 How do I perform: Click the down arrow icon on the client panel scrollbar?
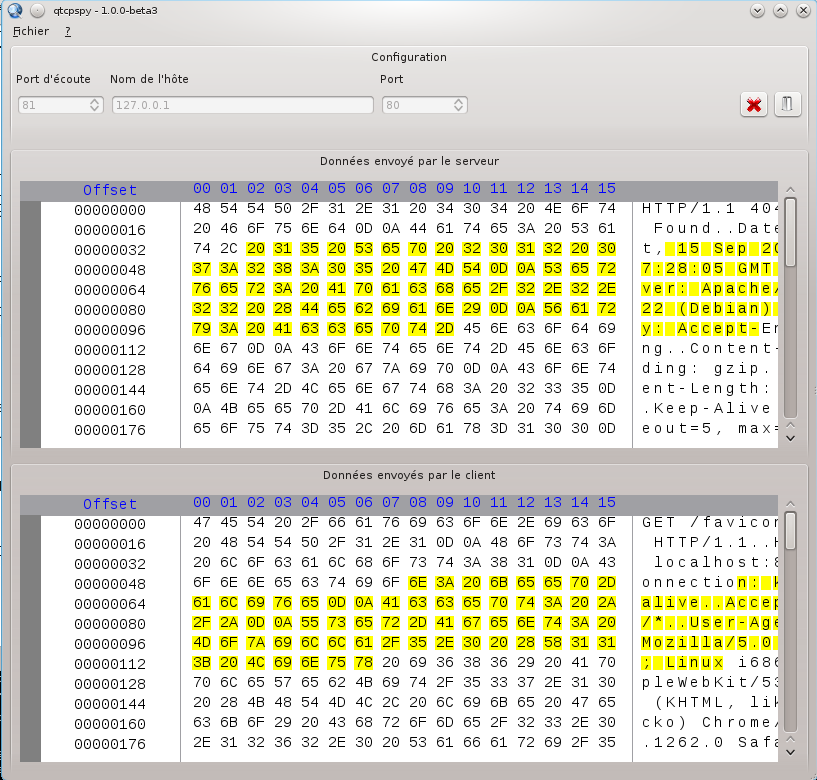[791, 751]
